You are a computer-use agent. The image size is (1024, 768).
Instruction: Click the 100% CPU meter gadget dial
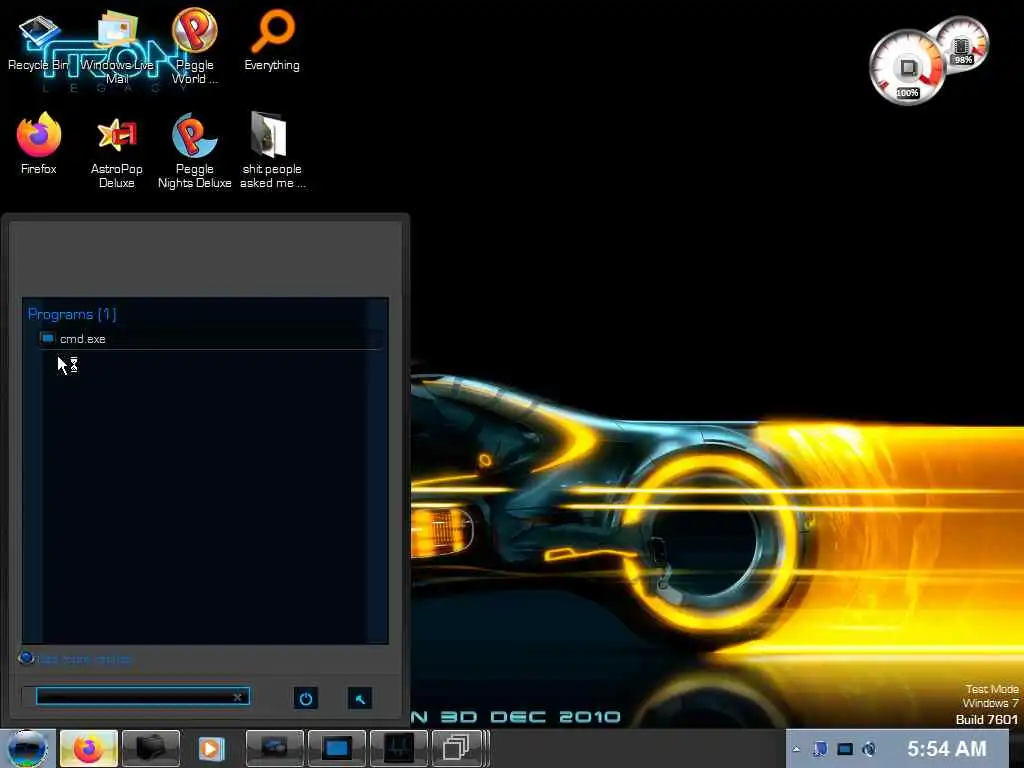(x=906, y=68)
